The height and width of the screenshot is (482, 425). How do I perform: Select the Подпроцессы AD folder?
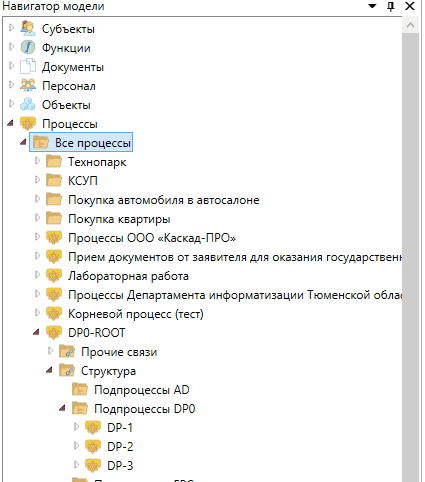142,390
